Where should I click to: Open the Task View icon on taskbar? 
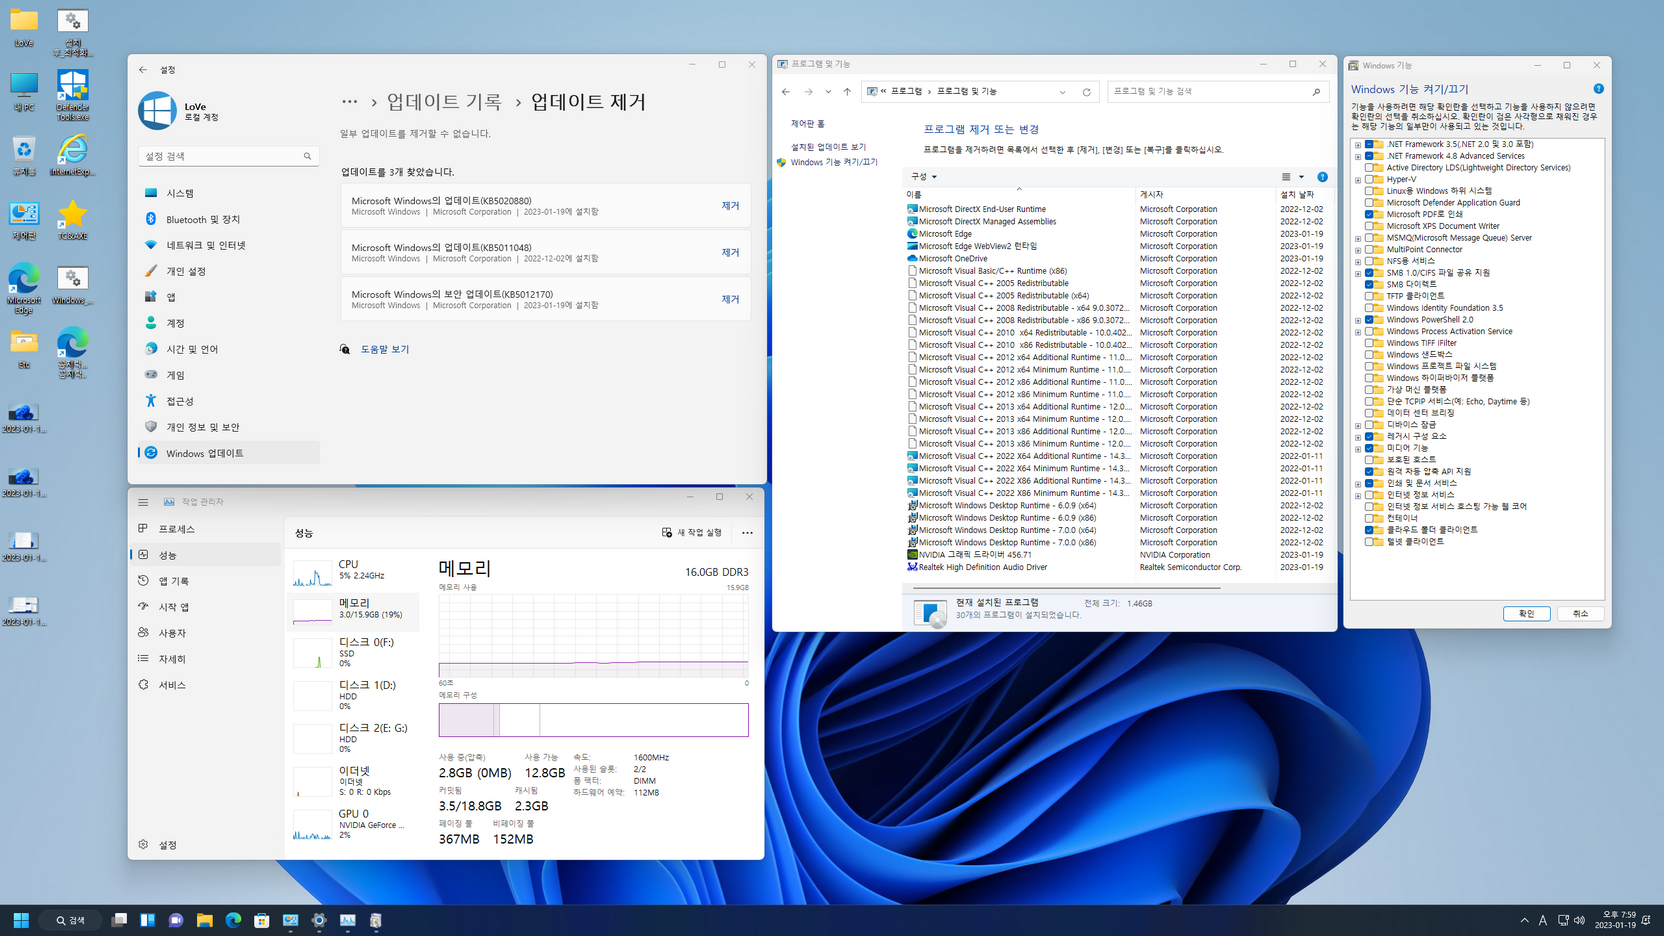(119, 920)
